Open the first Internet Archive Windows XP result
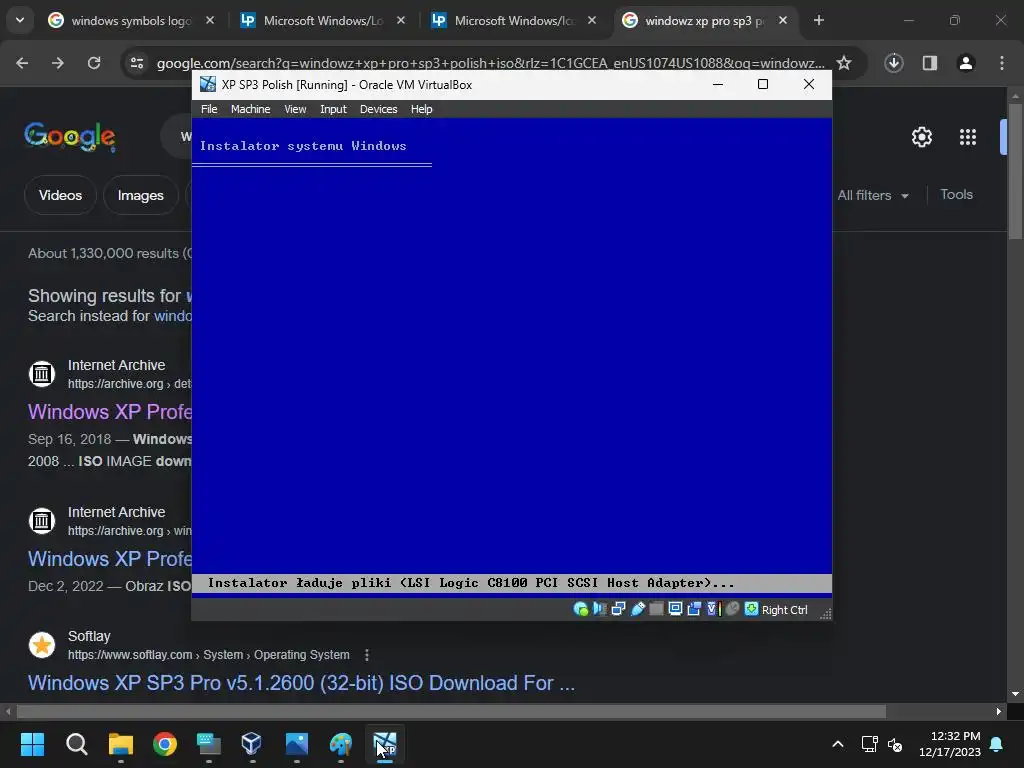This screenshot has height=768, width=1024. (110, 412)
